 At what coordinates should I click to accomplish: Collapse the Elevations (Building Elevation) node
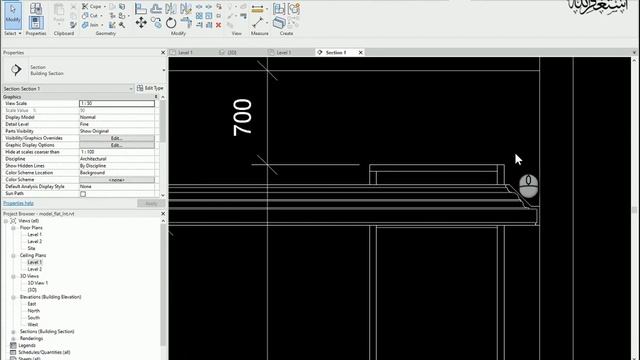point(13,297)
